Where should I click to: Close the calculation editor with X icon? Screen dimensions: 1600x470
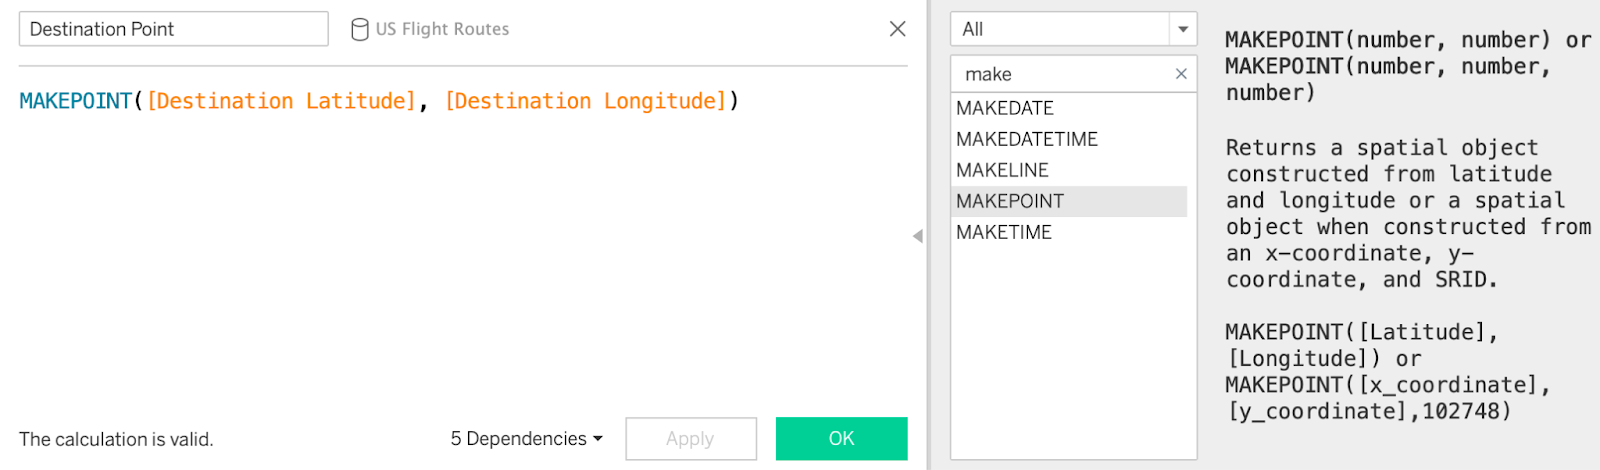pos(898,29)
